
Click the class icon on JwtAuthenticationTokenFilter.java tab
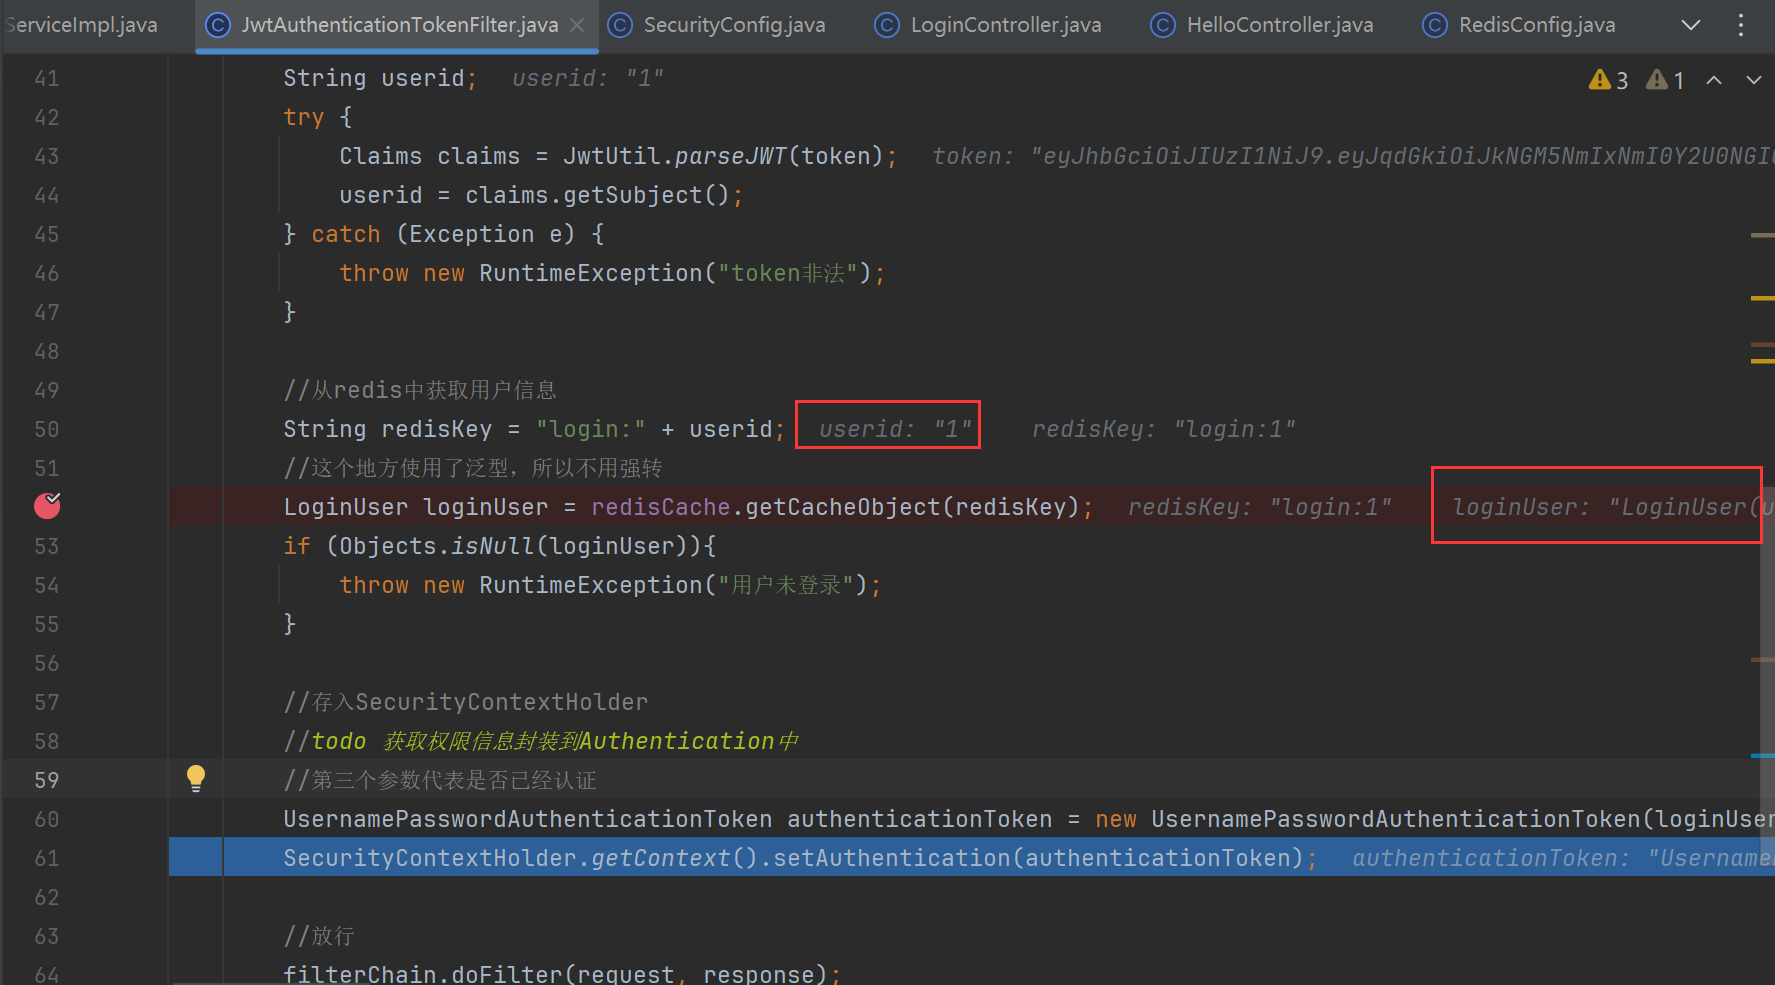point(218,25)
